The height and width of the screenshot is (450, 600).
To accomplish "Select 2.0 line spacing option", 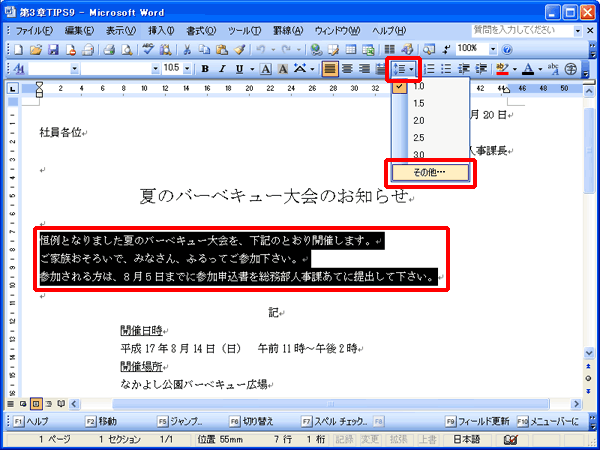I will coord(431,121).
